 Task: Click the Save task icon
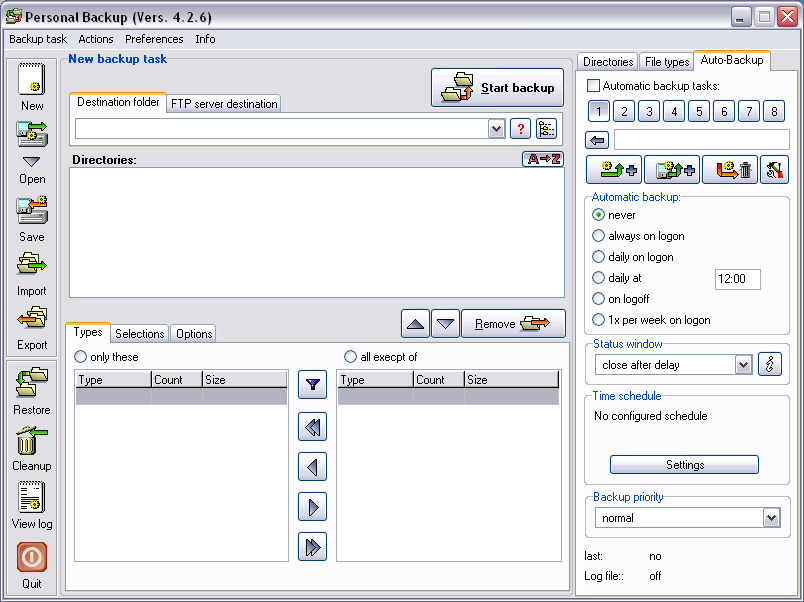coord(32,210)
